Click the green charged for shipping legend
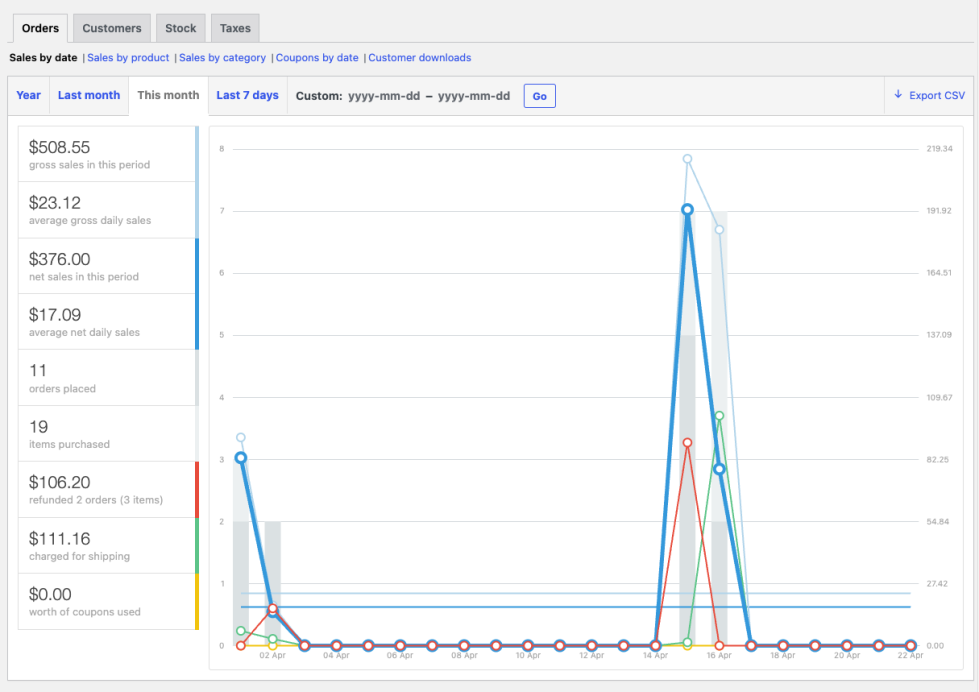Screen dimensions: 979x692 107,545
